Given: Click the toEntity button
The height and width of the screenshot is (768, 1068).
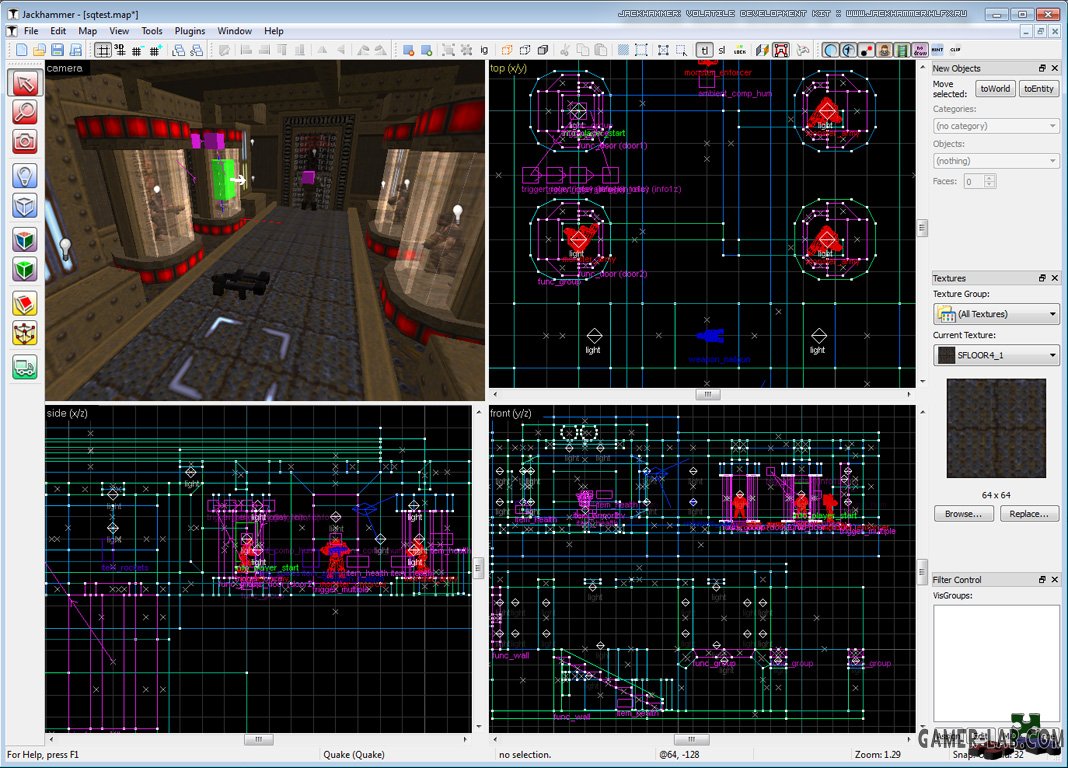Looking at the screenshot, I should pyautogui.click(x=1039, y=89).
